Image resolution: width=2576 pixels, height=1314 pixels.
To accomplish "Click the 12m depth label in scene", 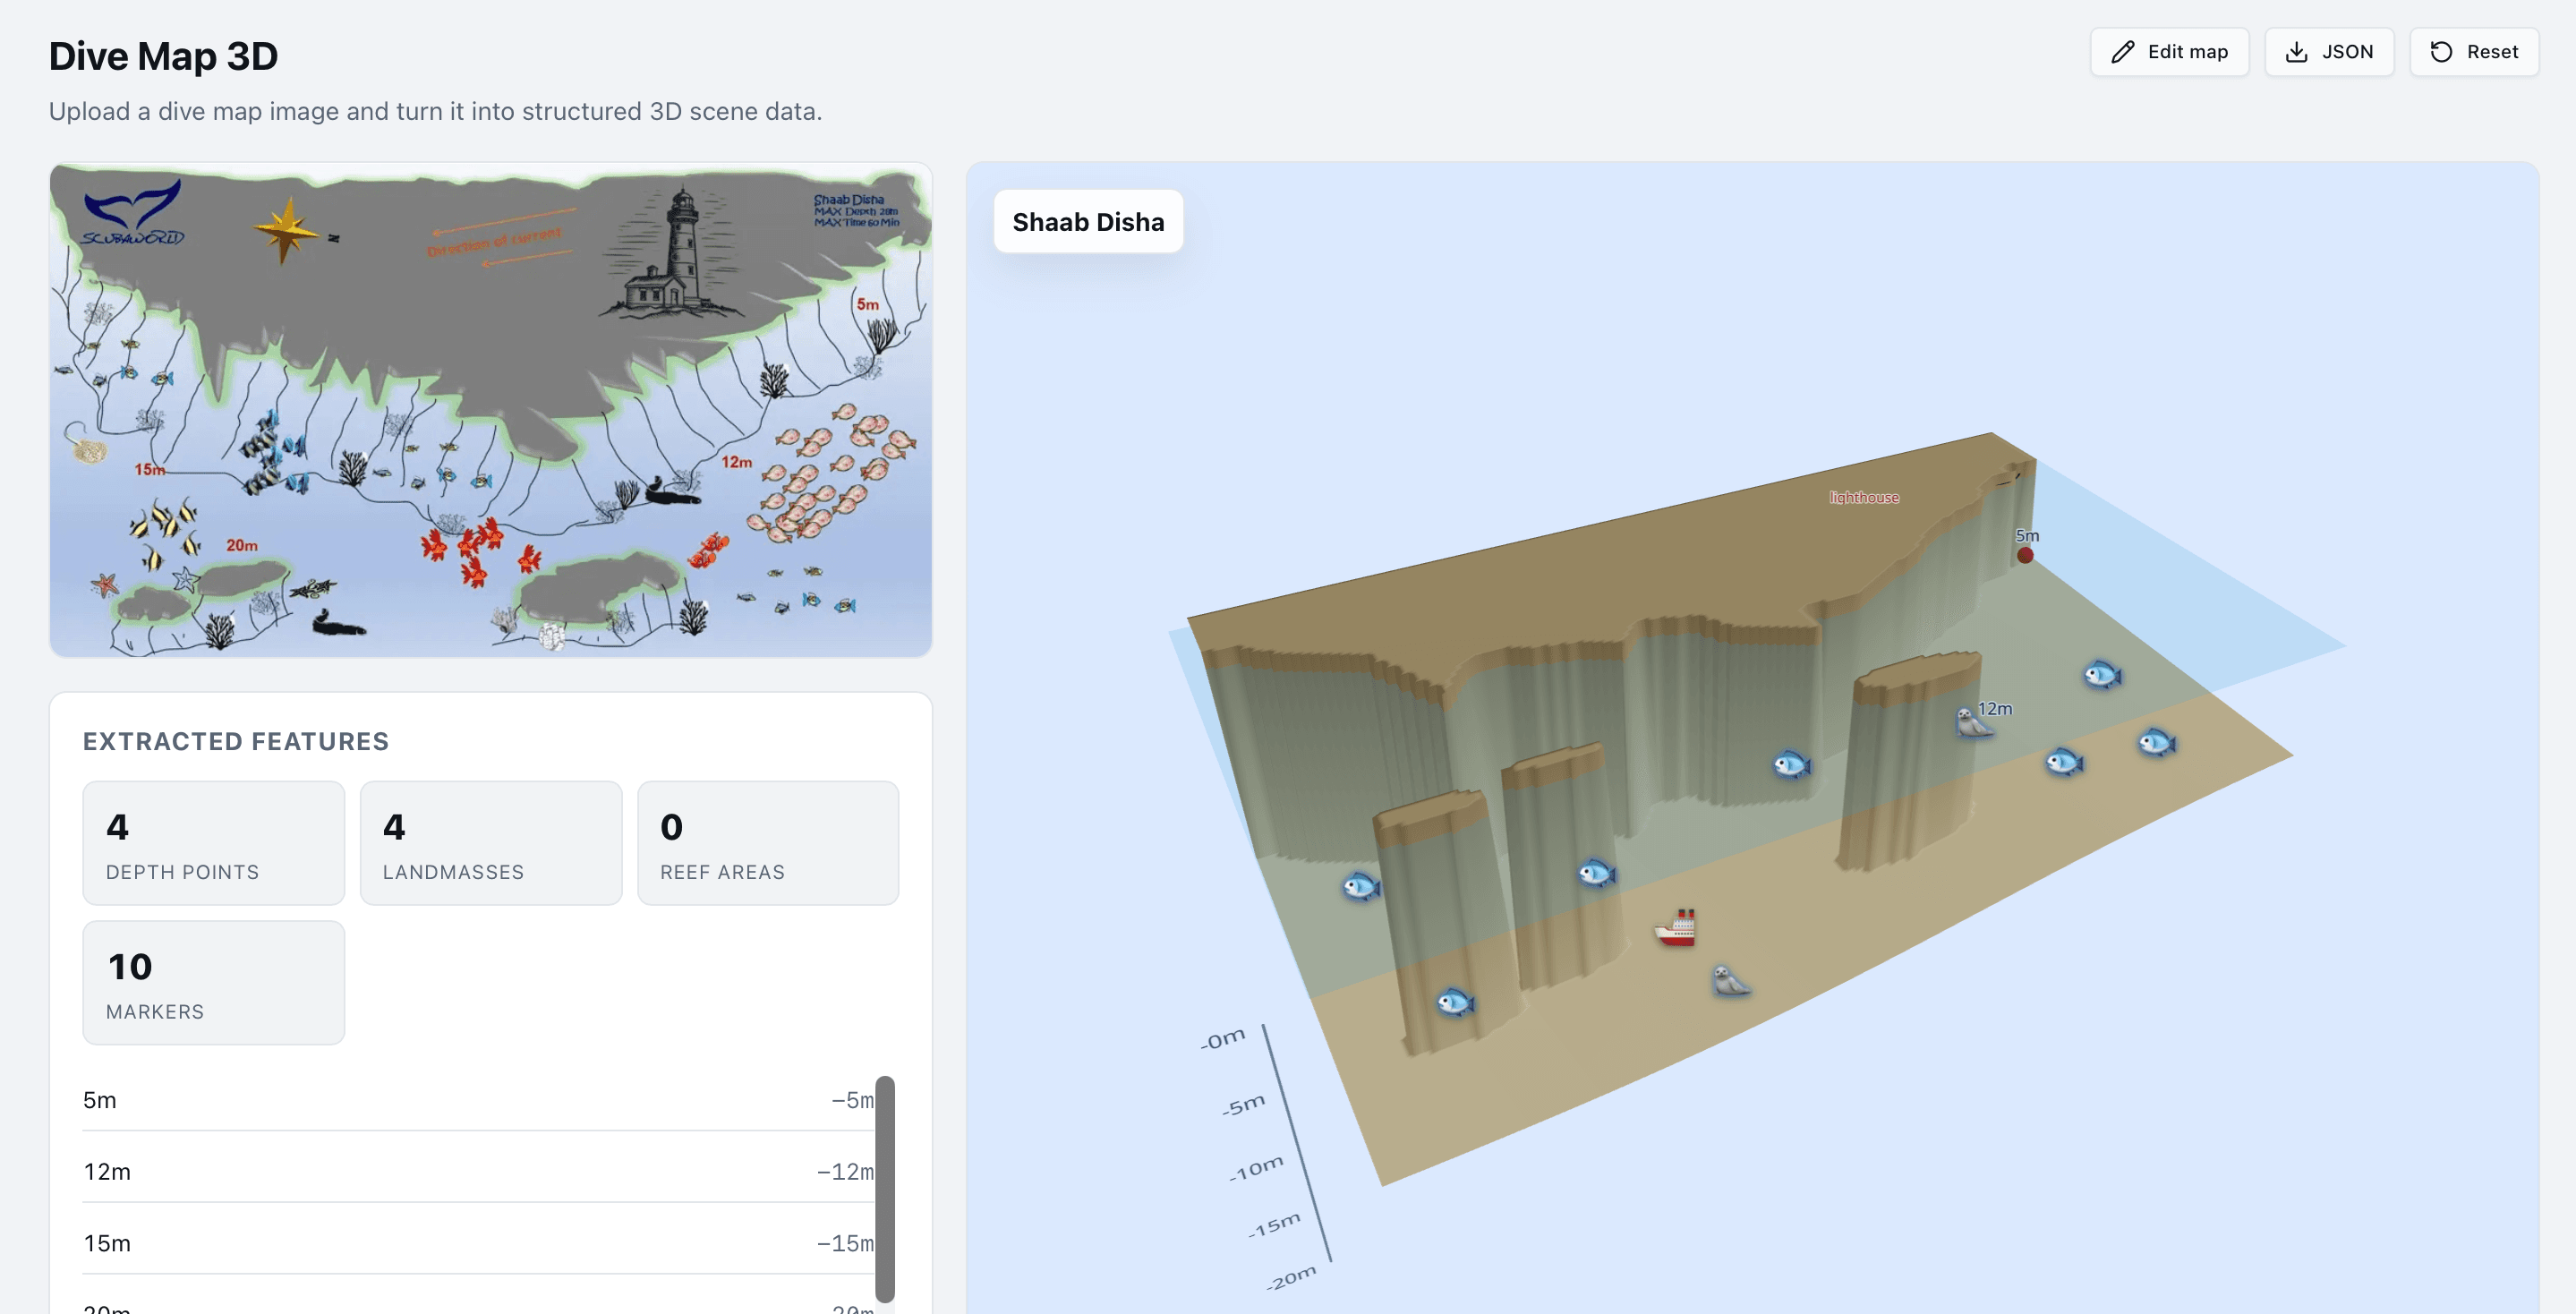I will coord(1995,708).
